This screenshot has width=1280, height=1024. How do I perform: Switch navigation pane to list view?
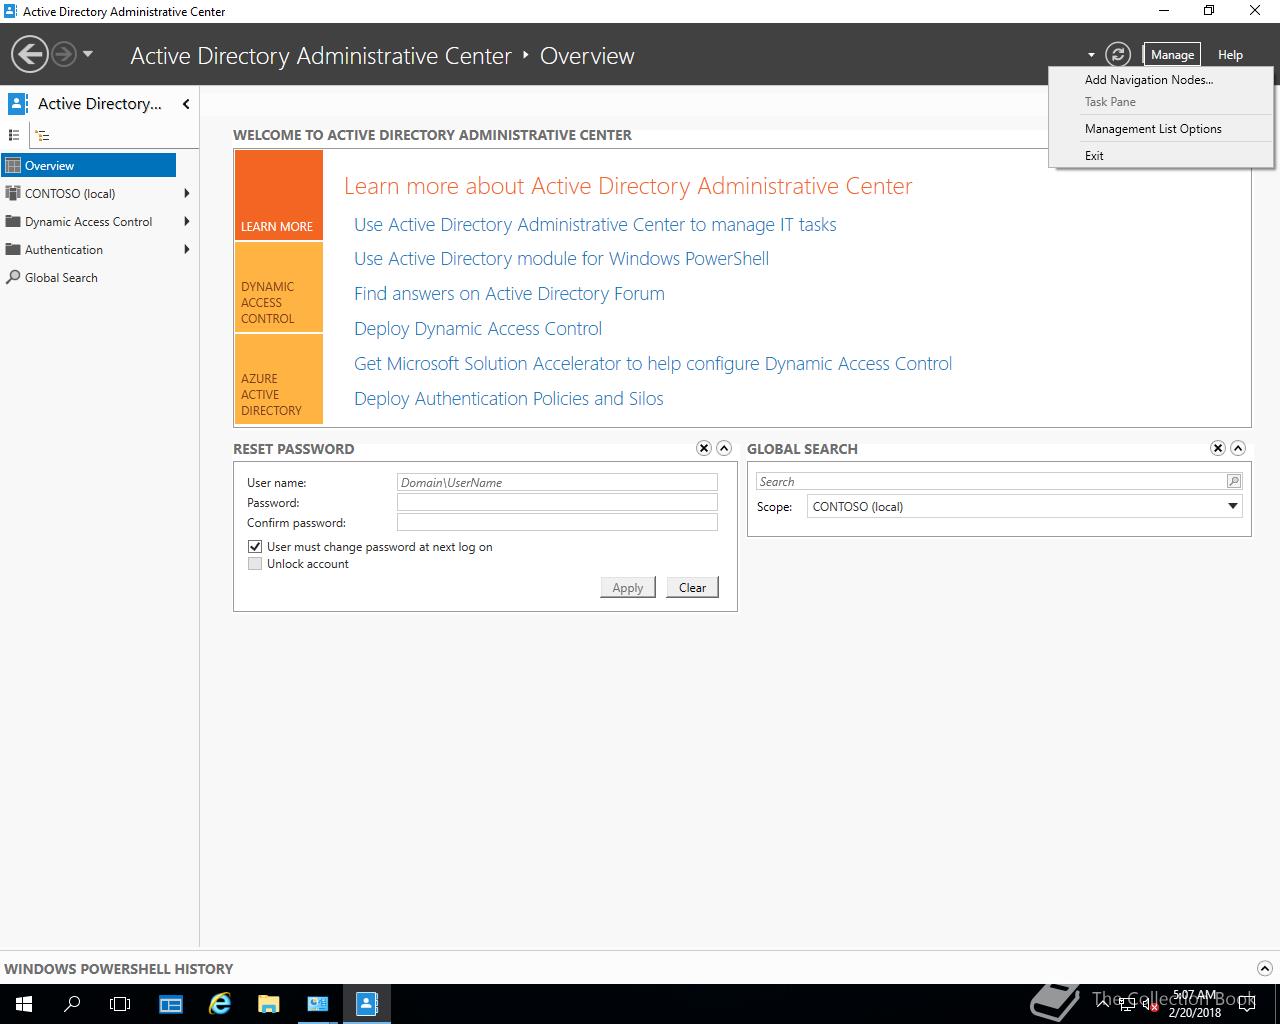pos(14,135)
